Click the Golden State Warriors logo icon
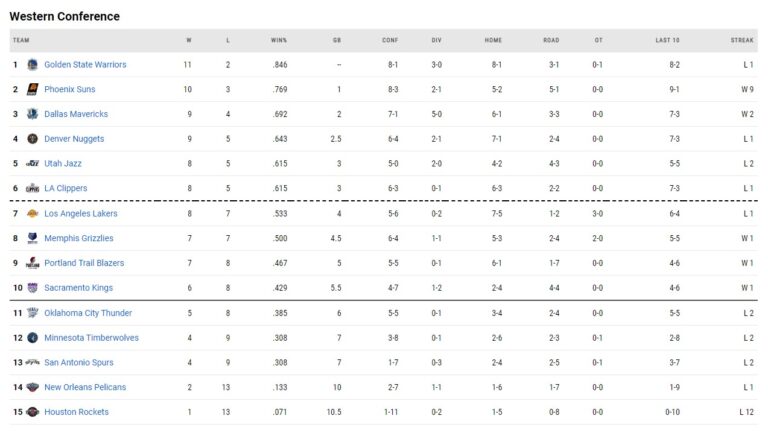Screen dimensions: 768x439 33,65
